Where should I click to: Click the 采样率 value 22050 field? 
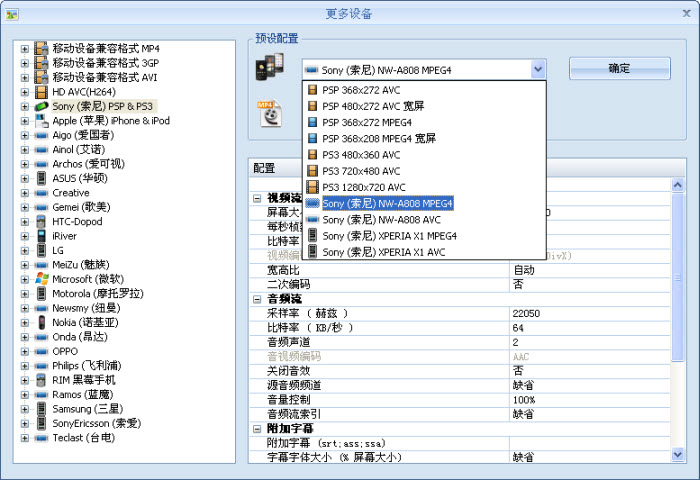[588, 313]
